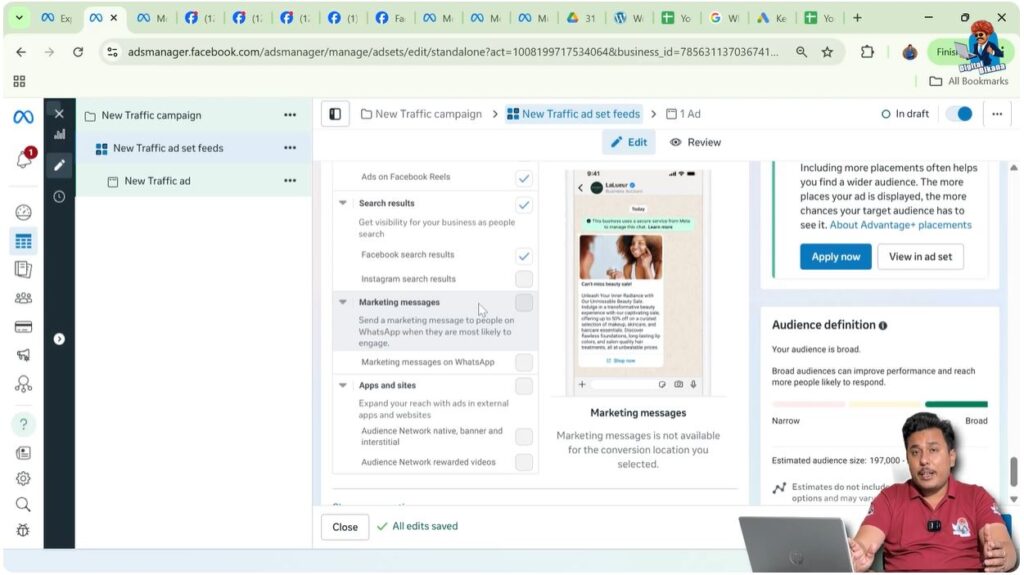Screen dimensions: 1024x575
Task: Check Instagram search results
Action: (524, 279)
